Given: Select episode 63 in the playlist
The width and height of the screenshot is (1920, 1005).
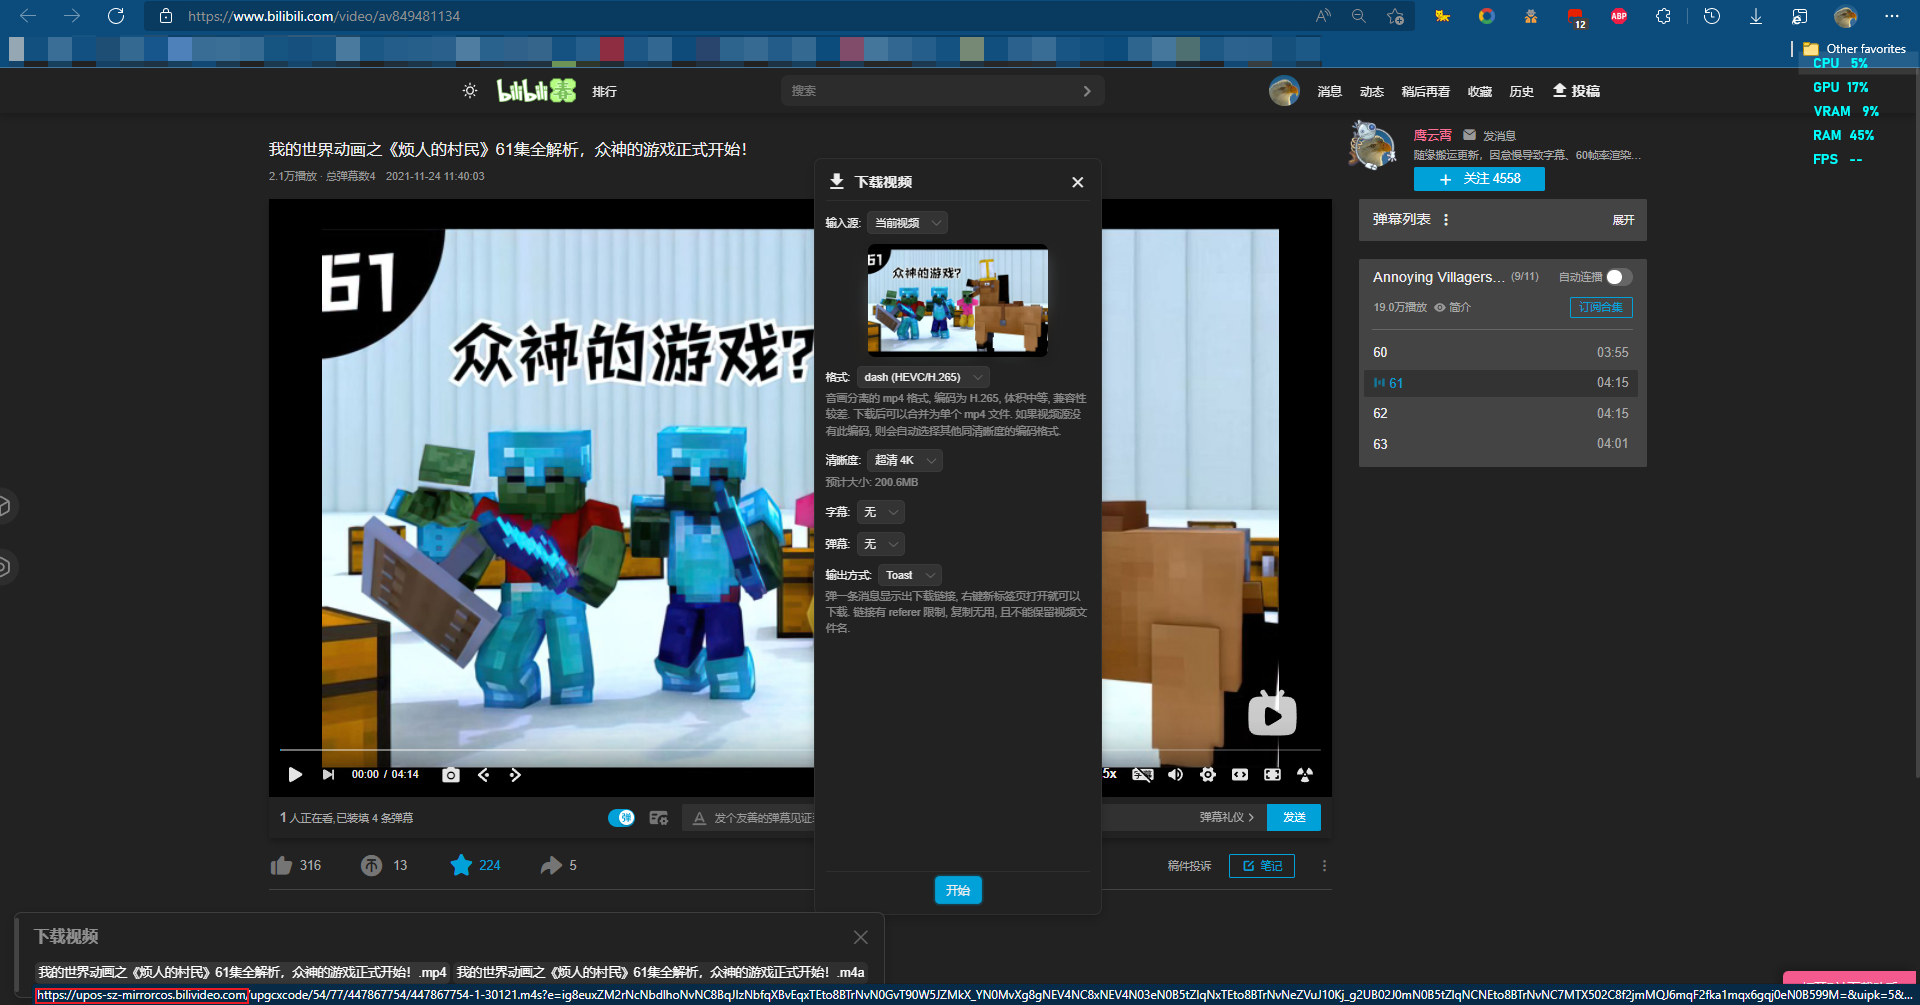Looking at the screenshot, I should pyautogui.click(x=1502, y=444).
